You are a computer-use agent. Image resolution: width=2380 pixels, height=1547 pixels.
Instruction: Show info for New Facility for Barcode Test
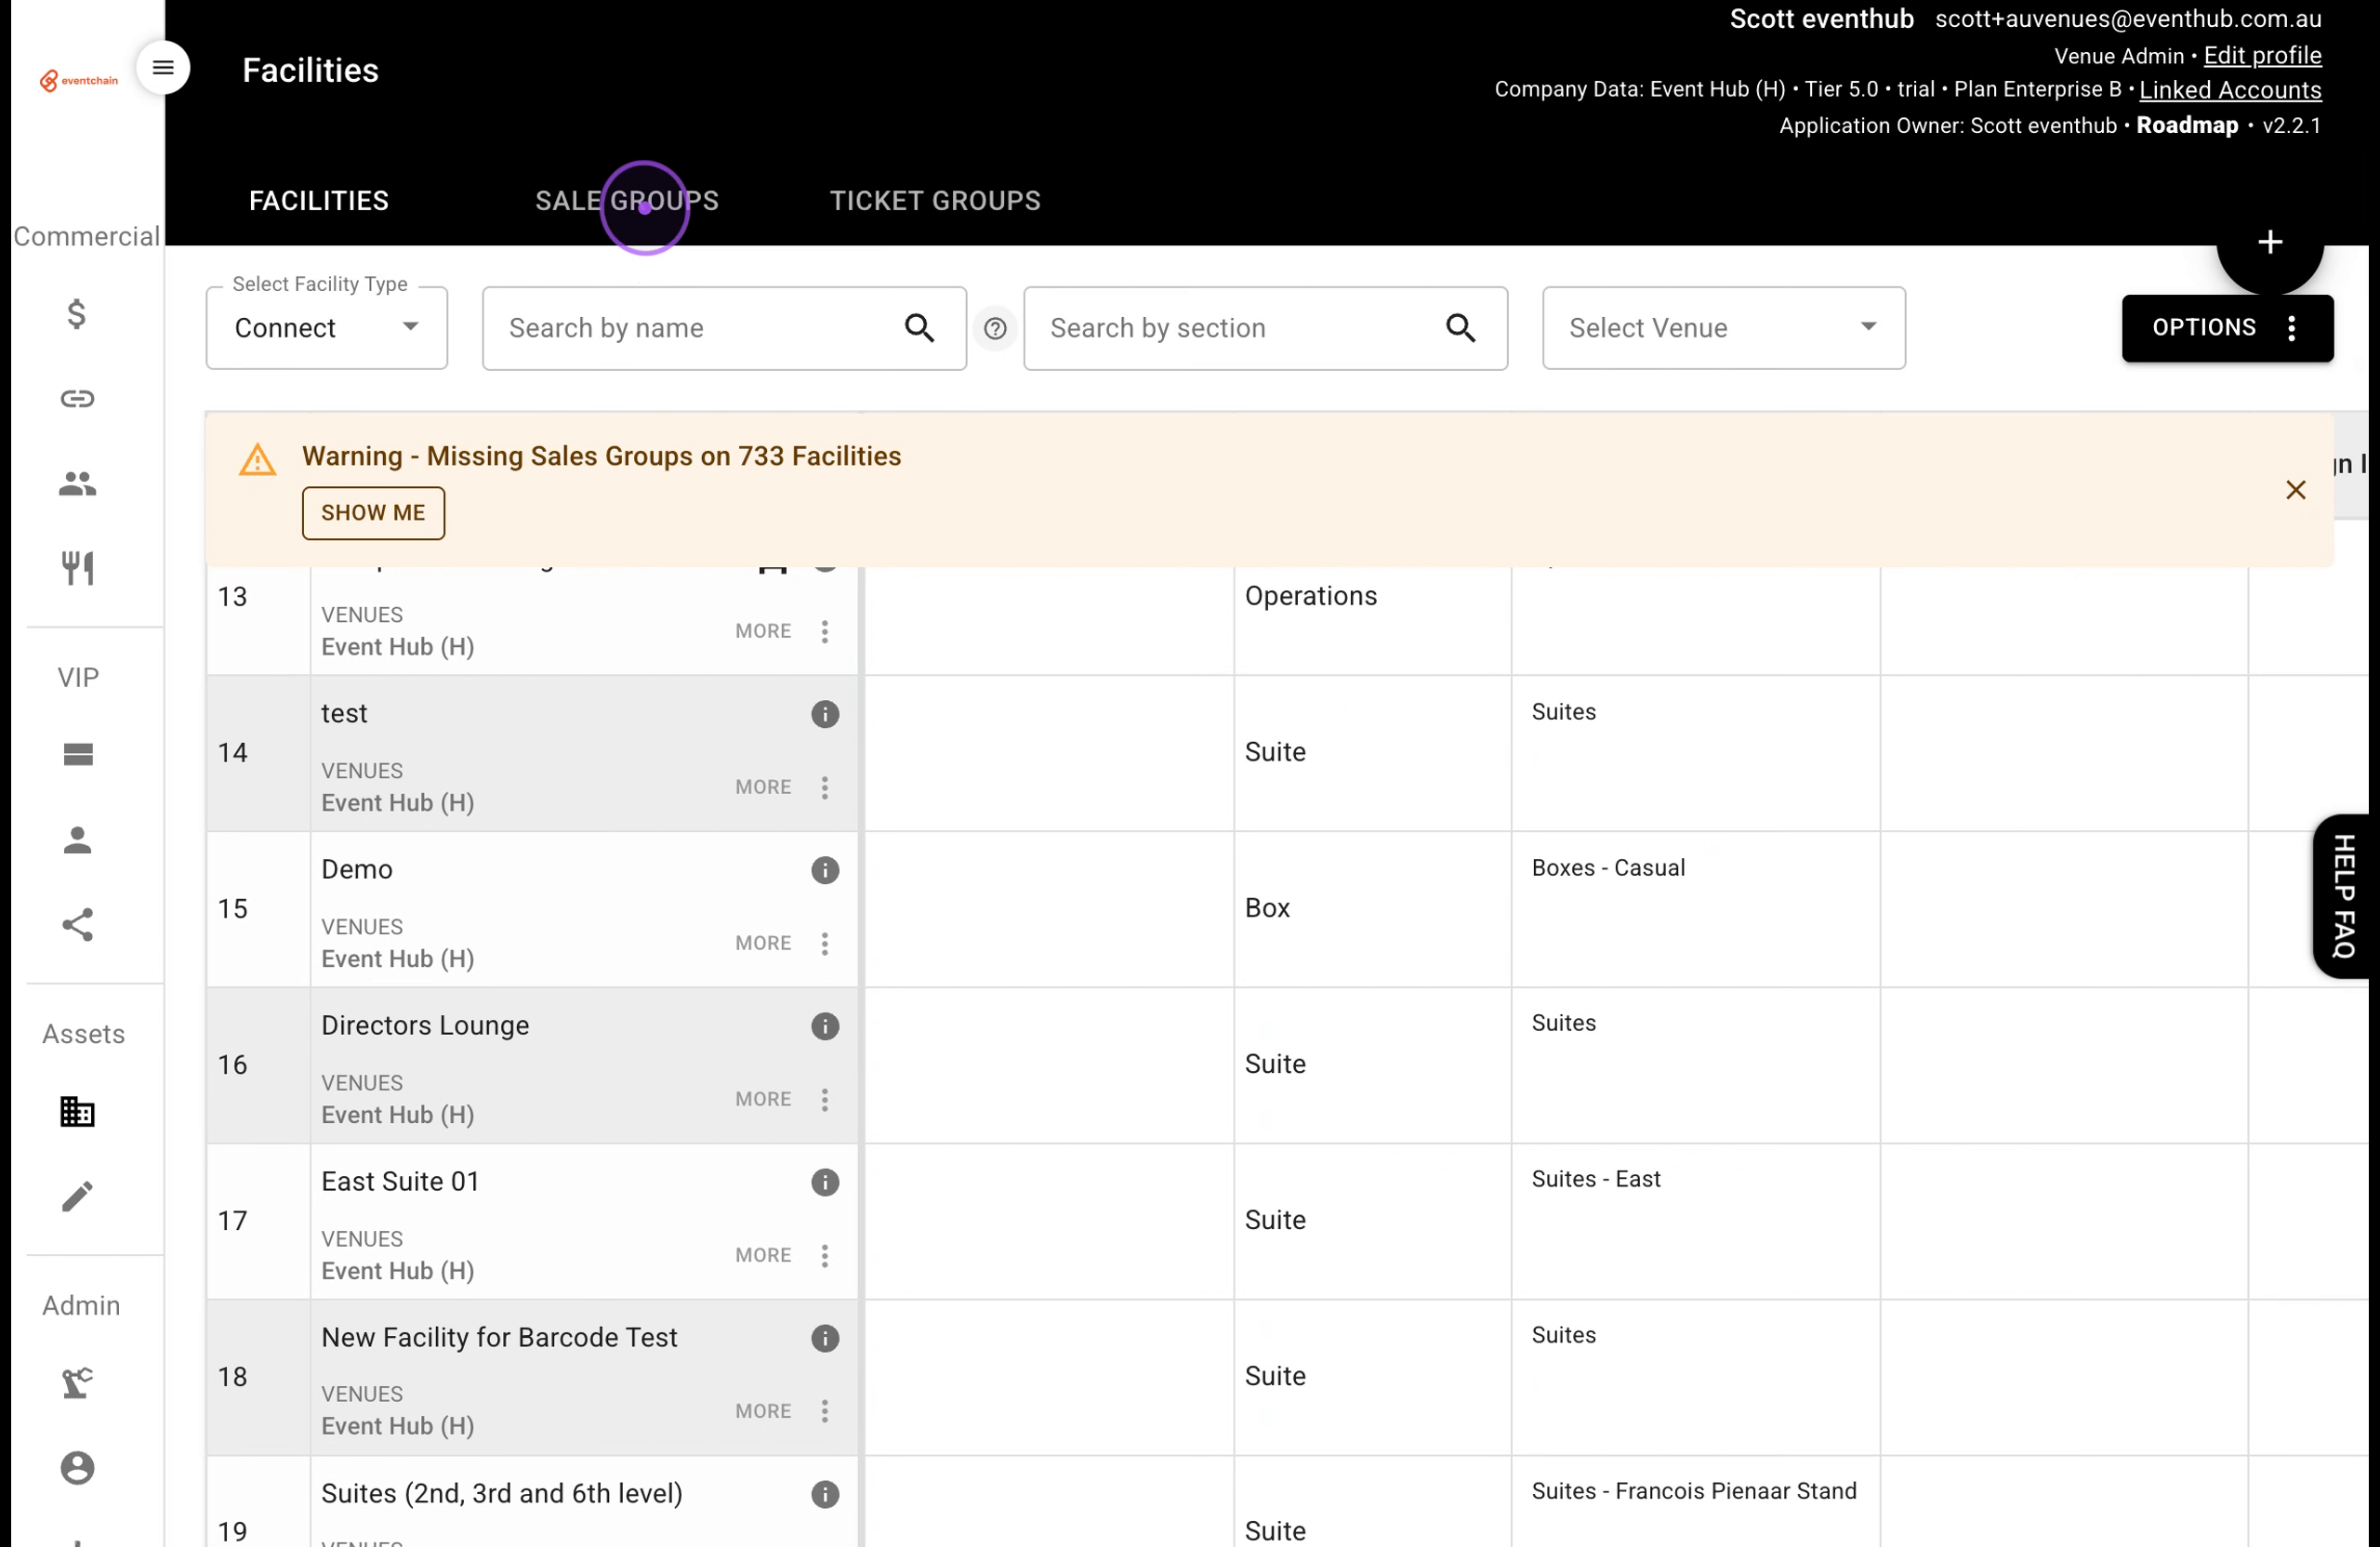click(x=825, y=1338)
